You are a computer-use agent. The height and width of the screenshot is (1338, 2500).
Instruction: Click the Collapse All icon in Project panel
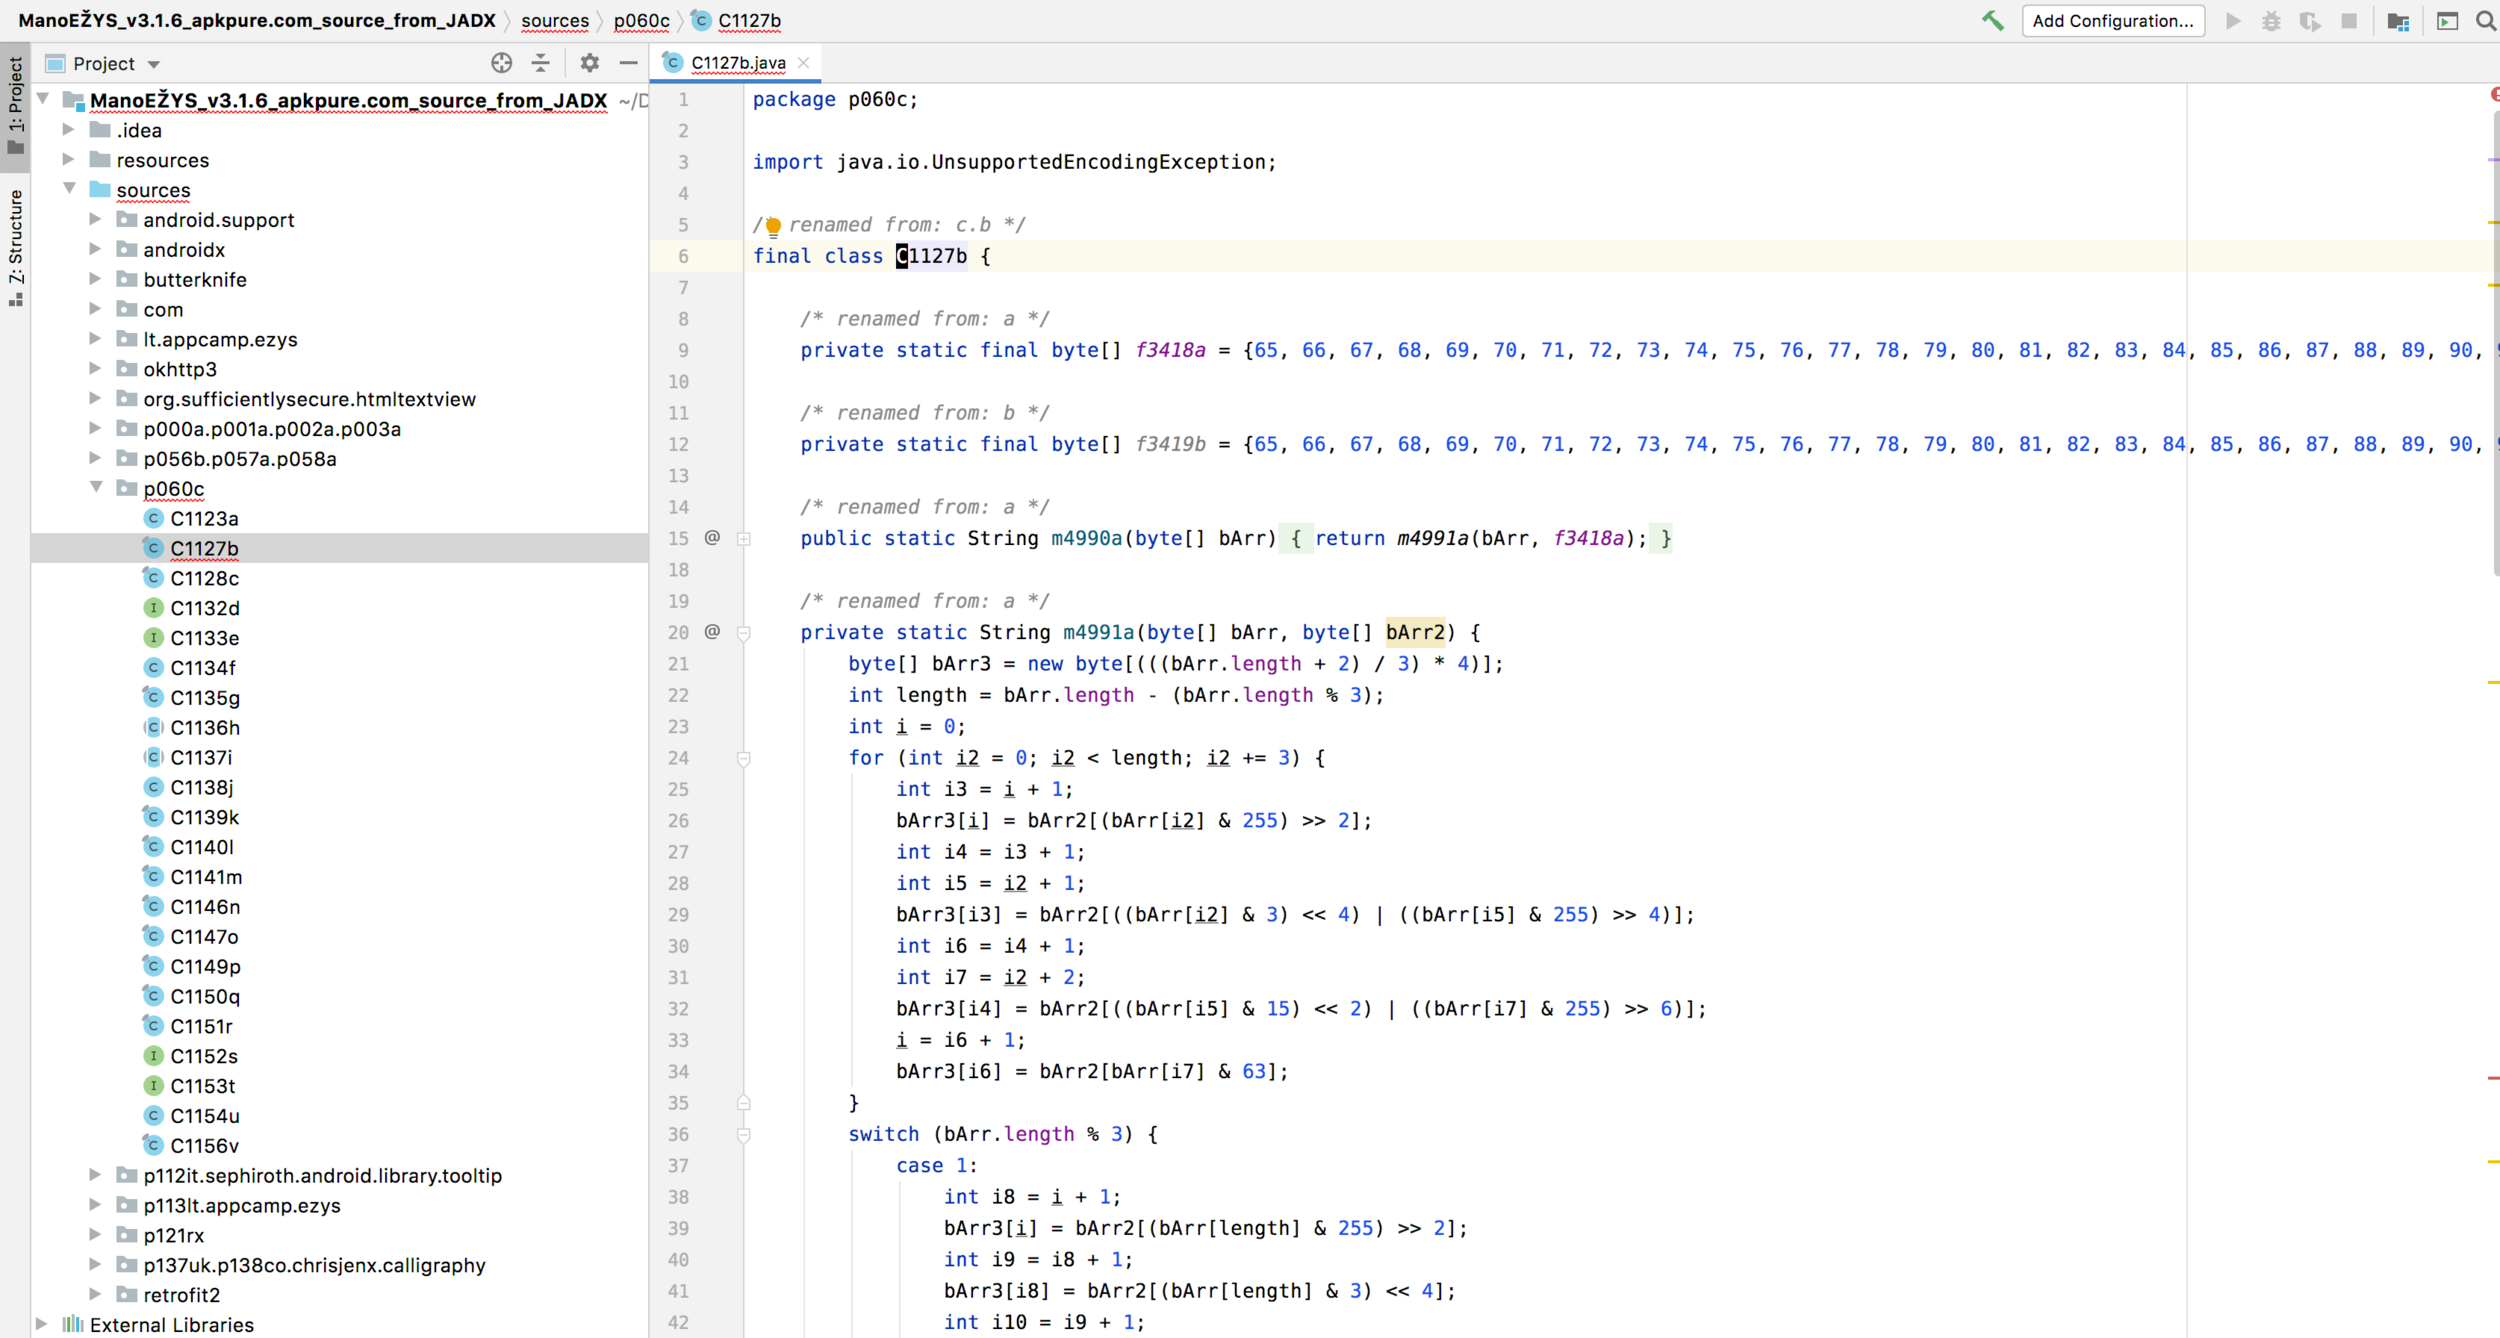541,63
